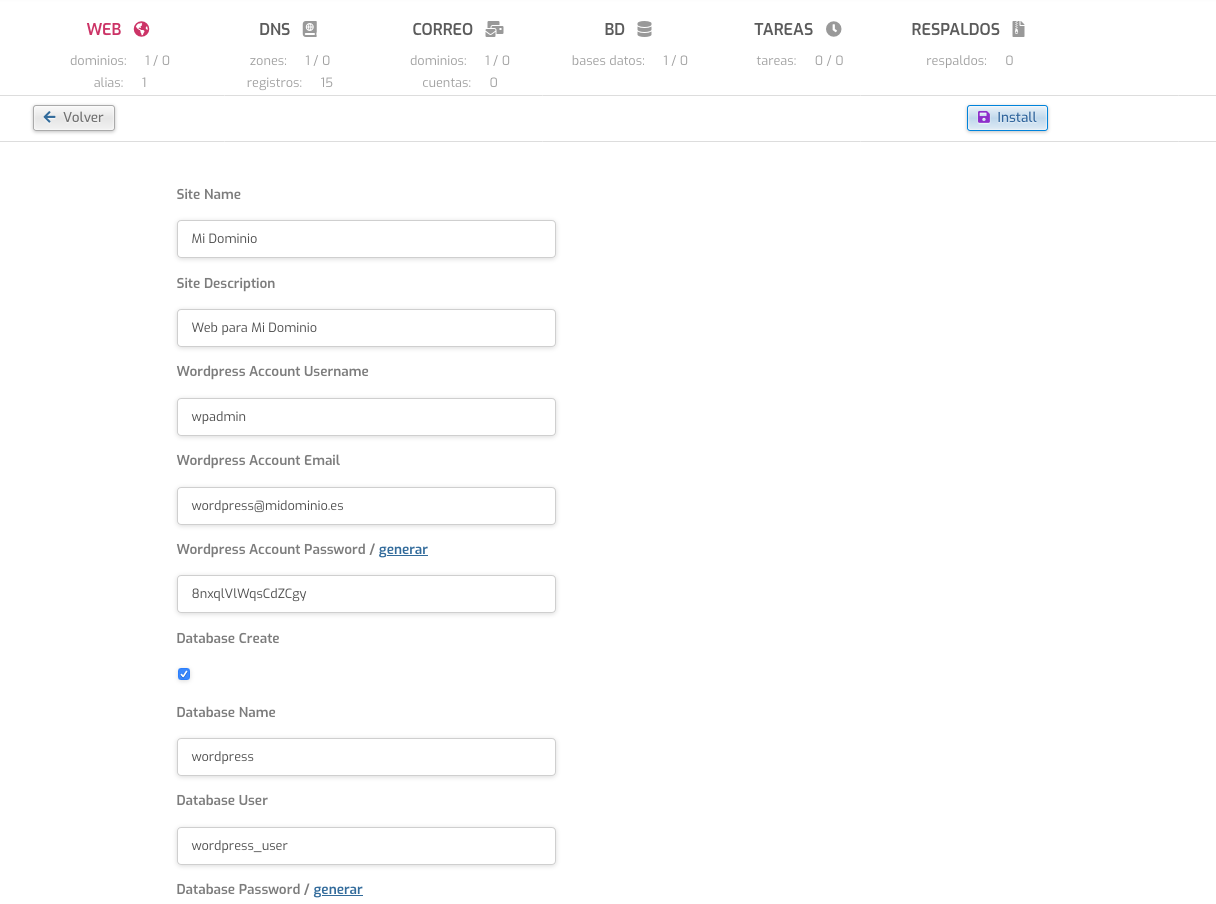
Task: Click the Volver back button
Action: [74, 118]
